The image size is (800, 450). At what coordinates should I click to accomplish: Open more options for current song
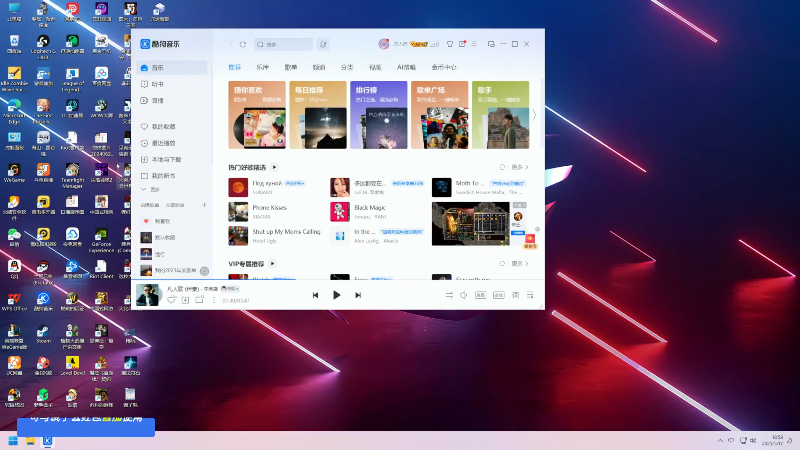(214, 300)
